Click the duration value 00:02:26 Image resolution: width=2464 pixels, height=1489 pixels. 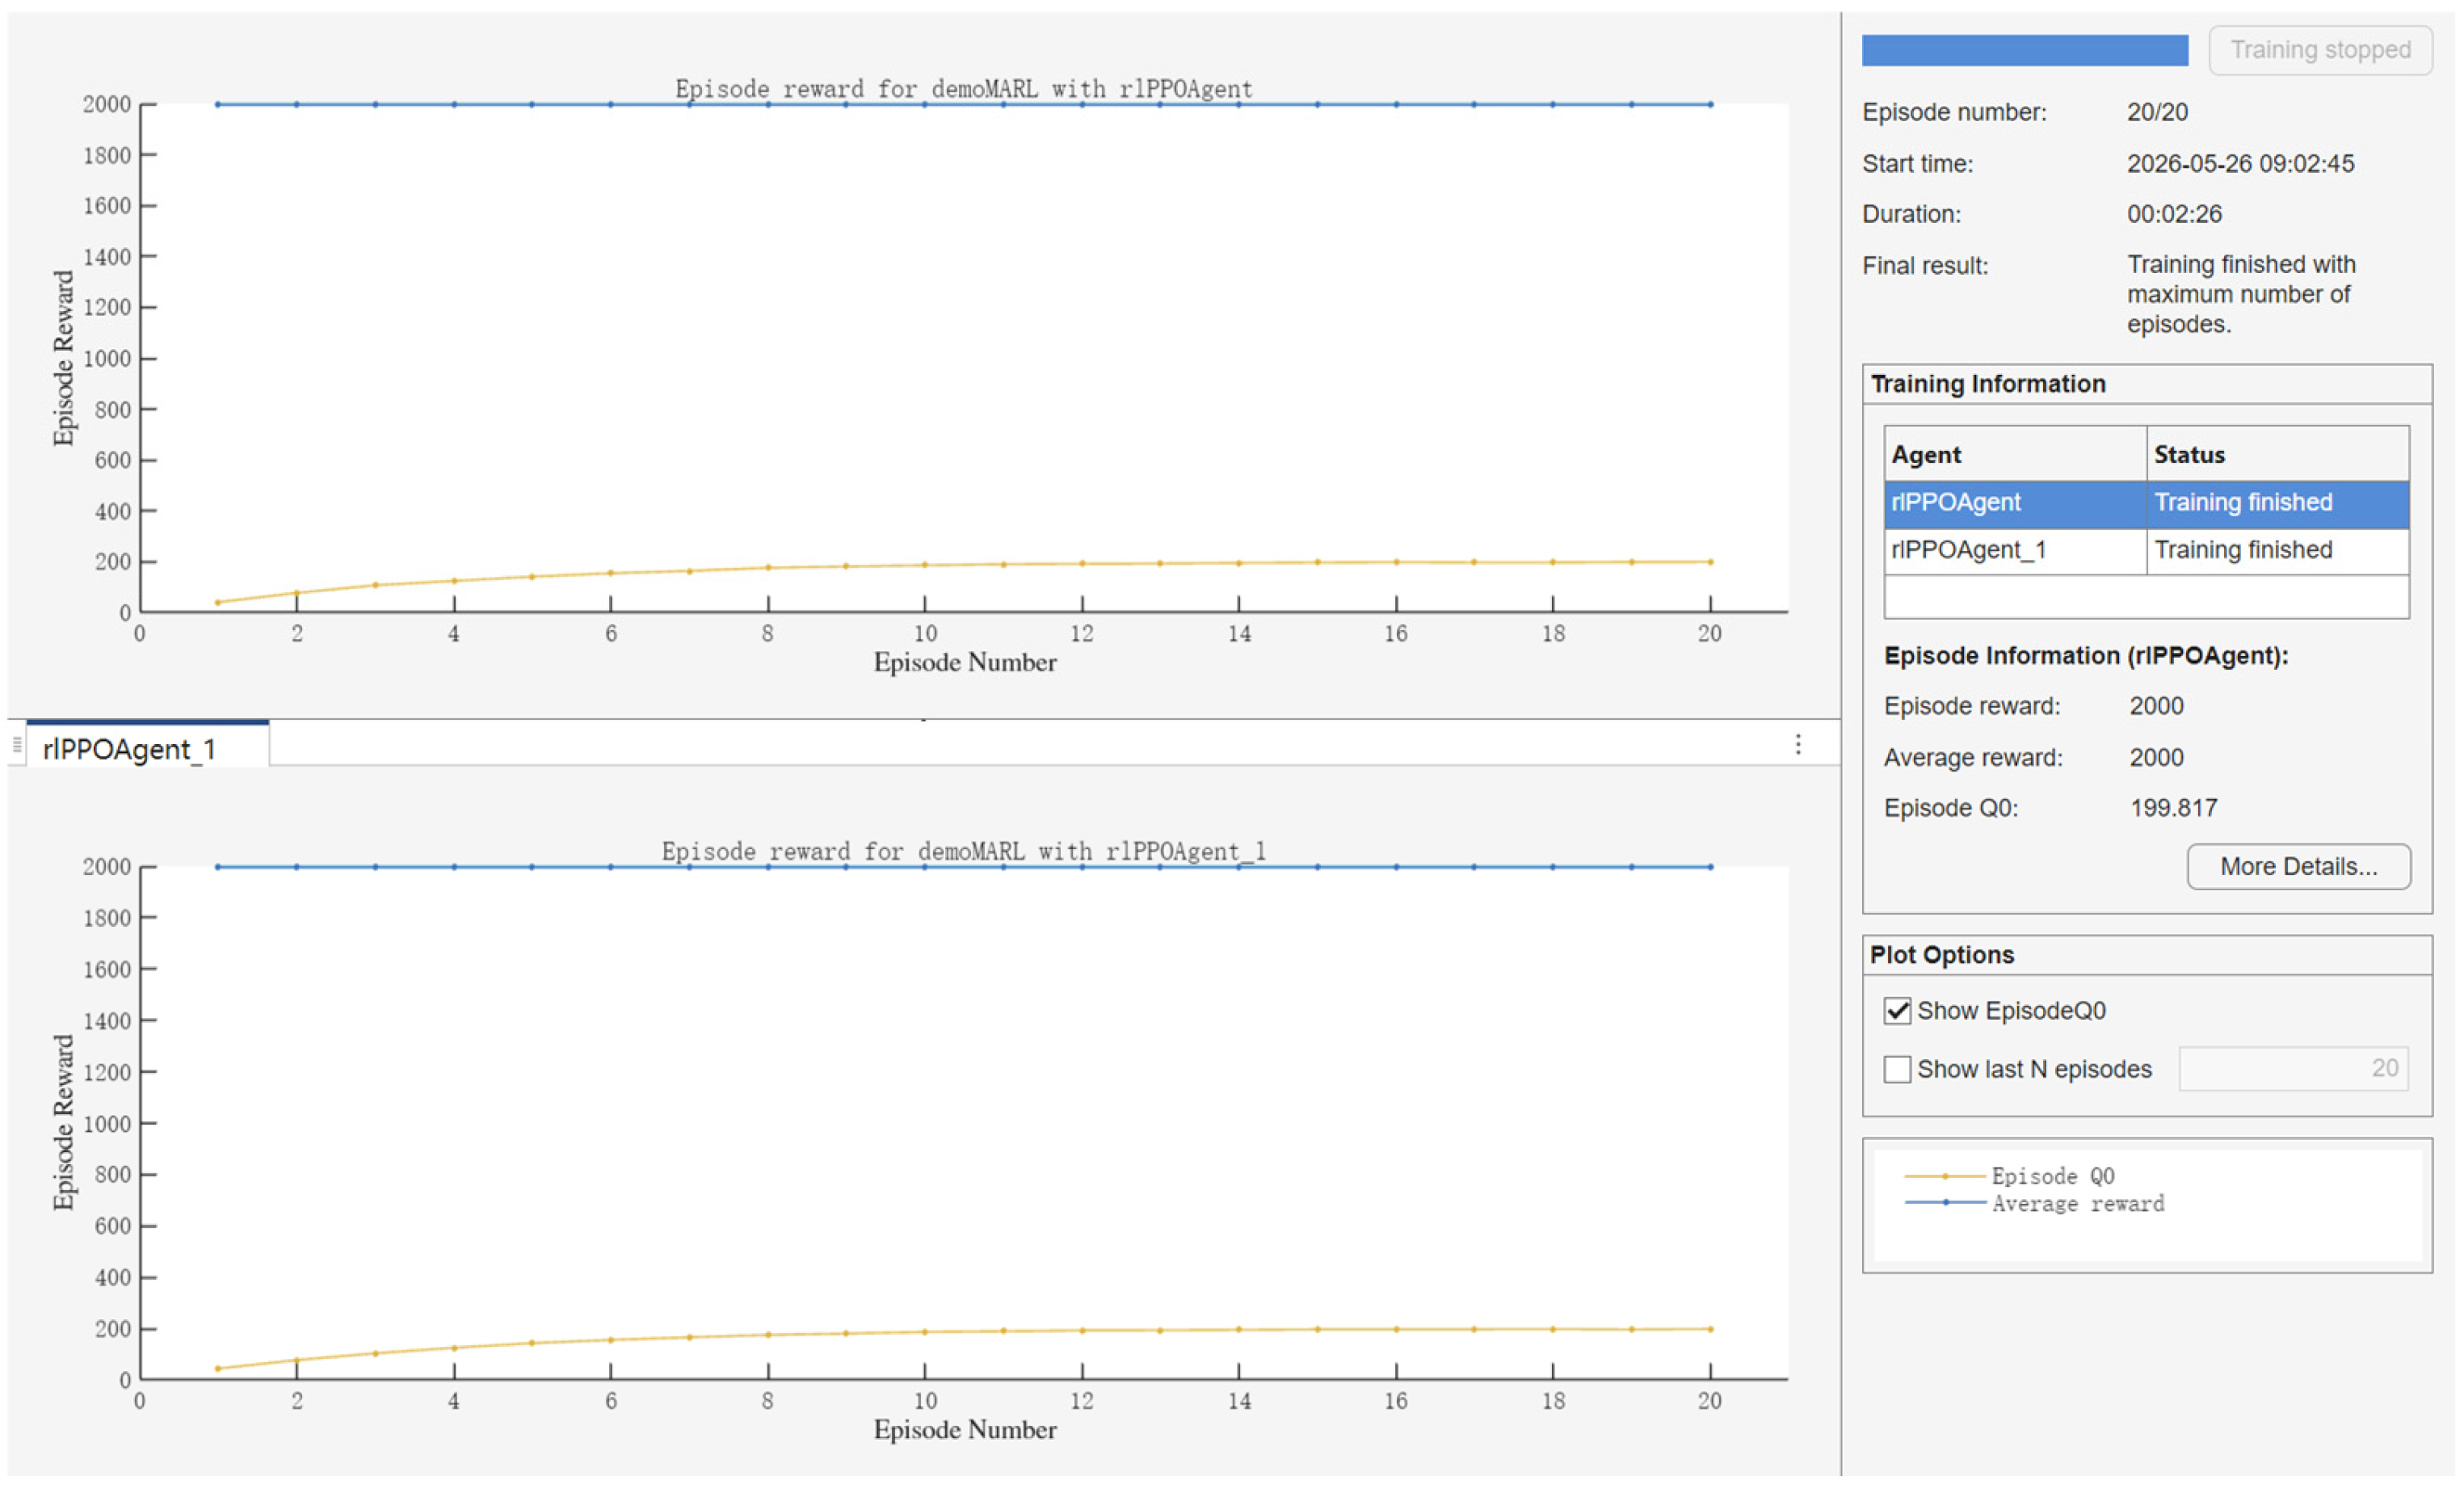pyautogui.click(x=2174, y=214)
